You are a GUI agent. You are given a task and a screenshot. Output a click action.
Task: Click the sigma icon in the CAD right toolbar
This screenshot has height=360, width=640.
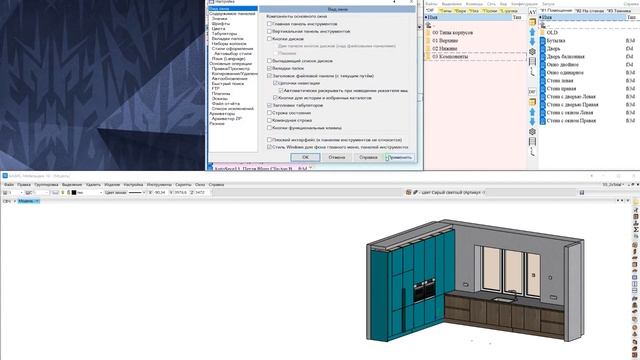click(x=636, y=230)
